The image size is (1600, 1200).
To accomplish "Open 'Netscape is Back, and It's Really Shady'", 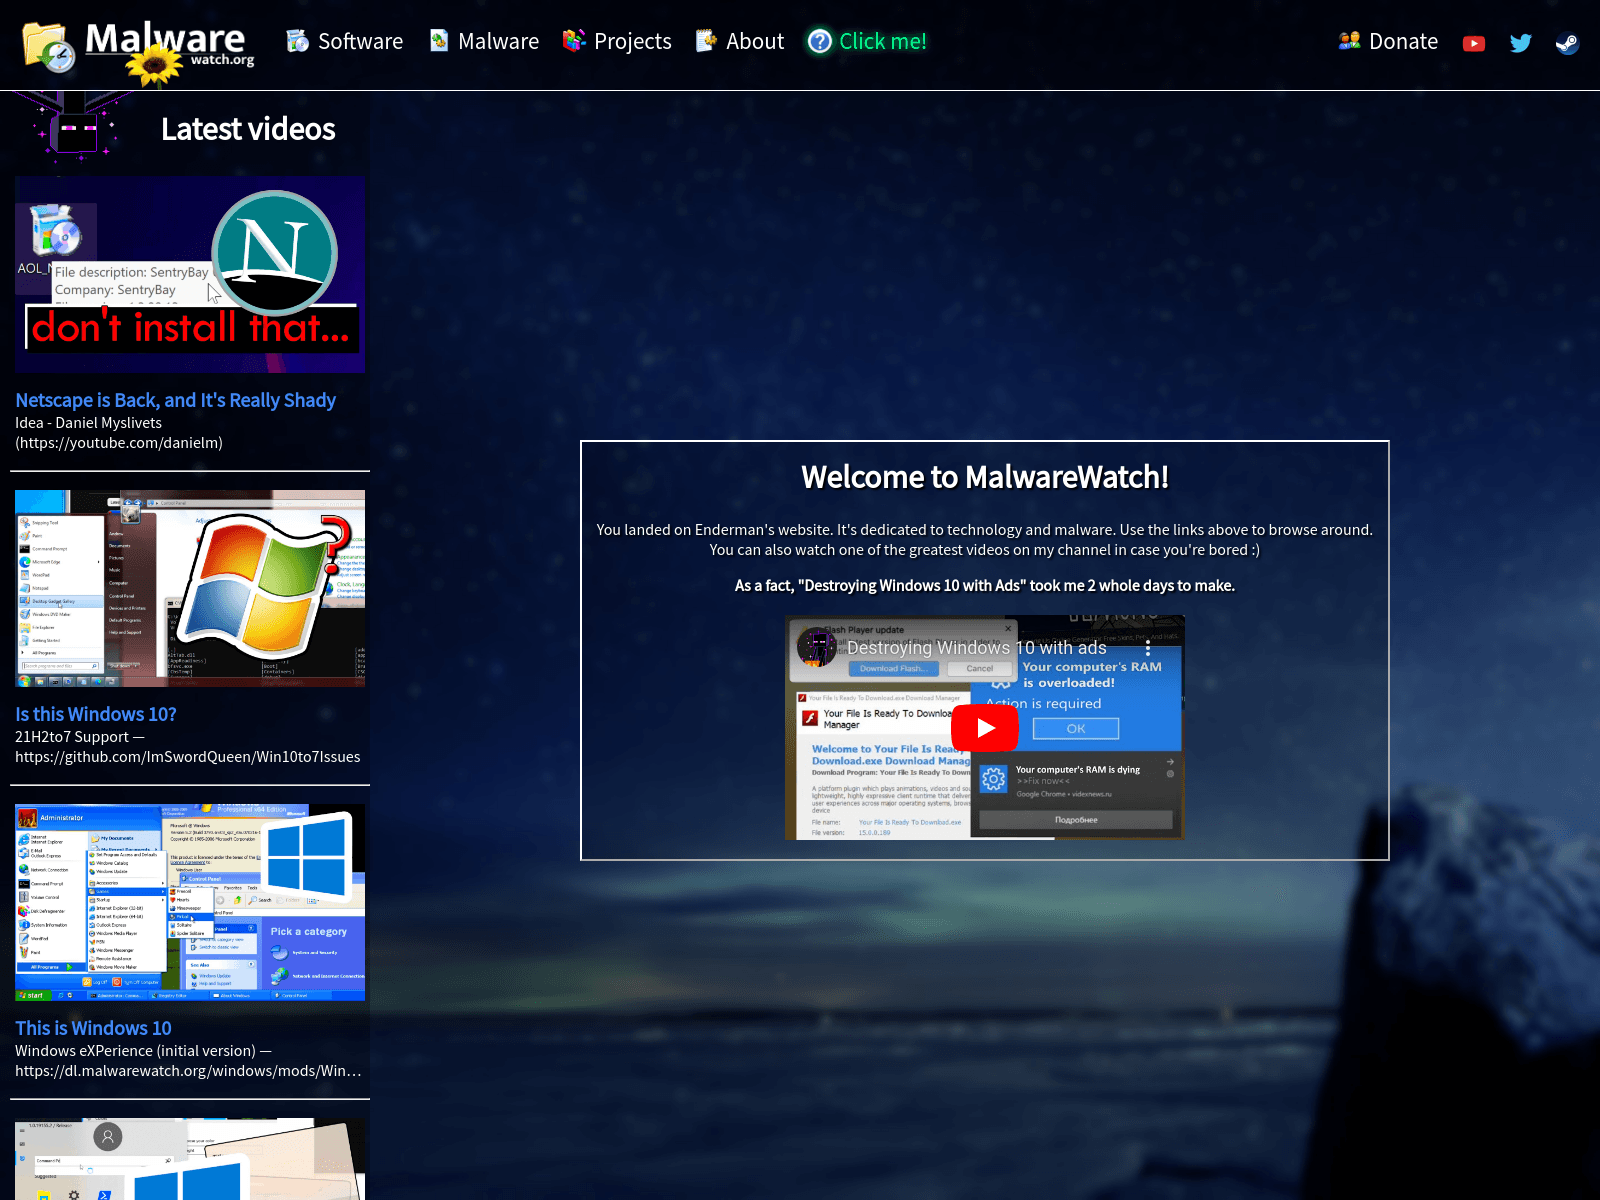I will pos(176,400).
